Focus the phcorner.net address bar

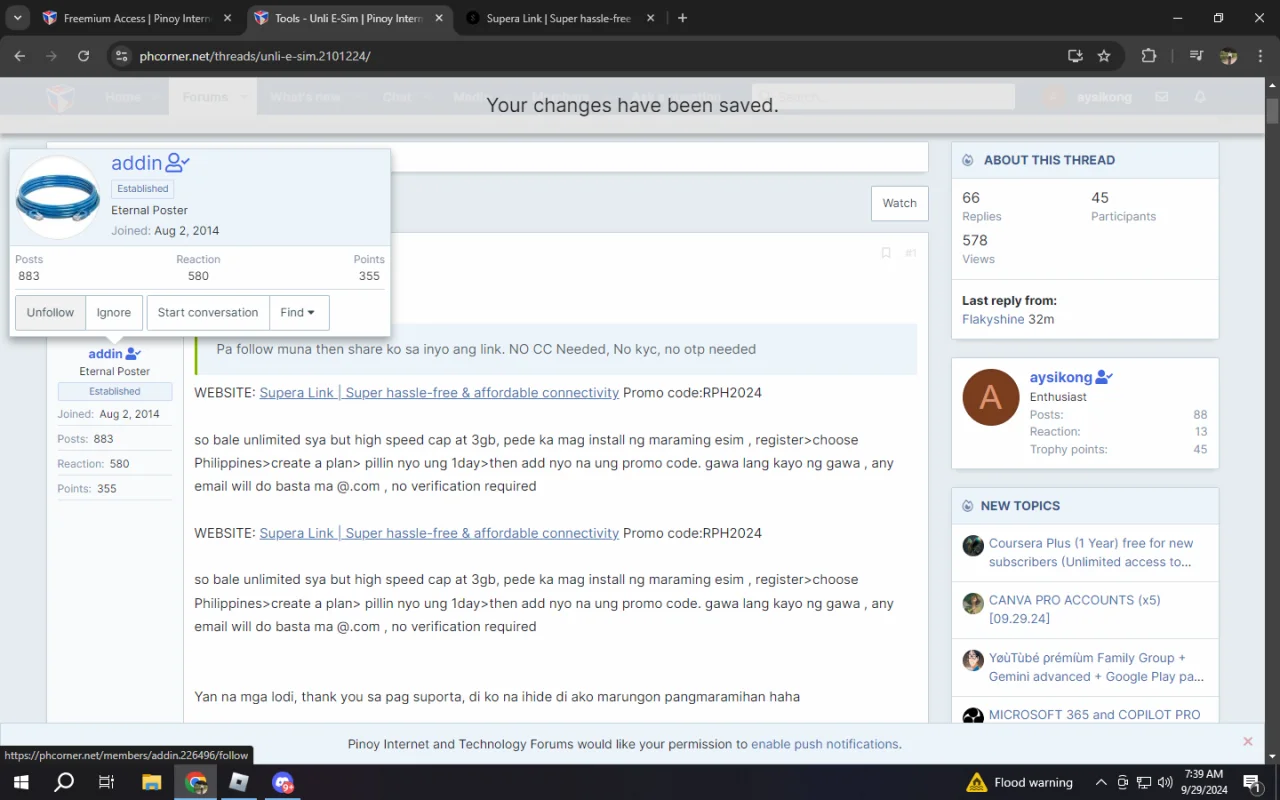tap(600, 56)
